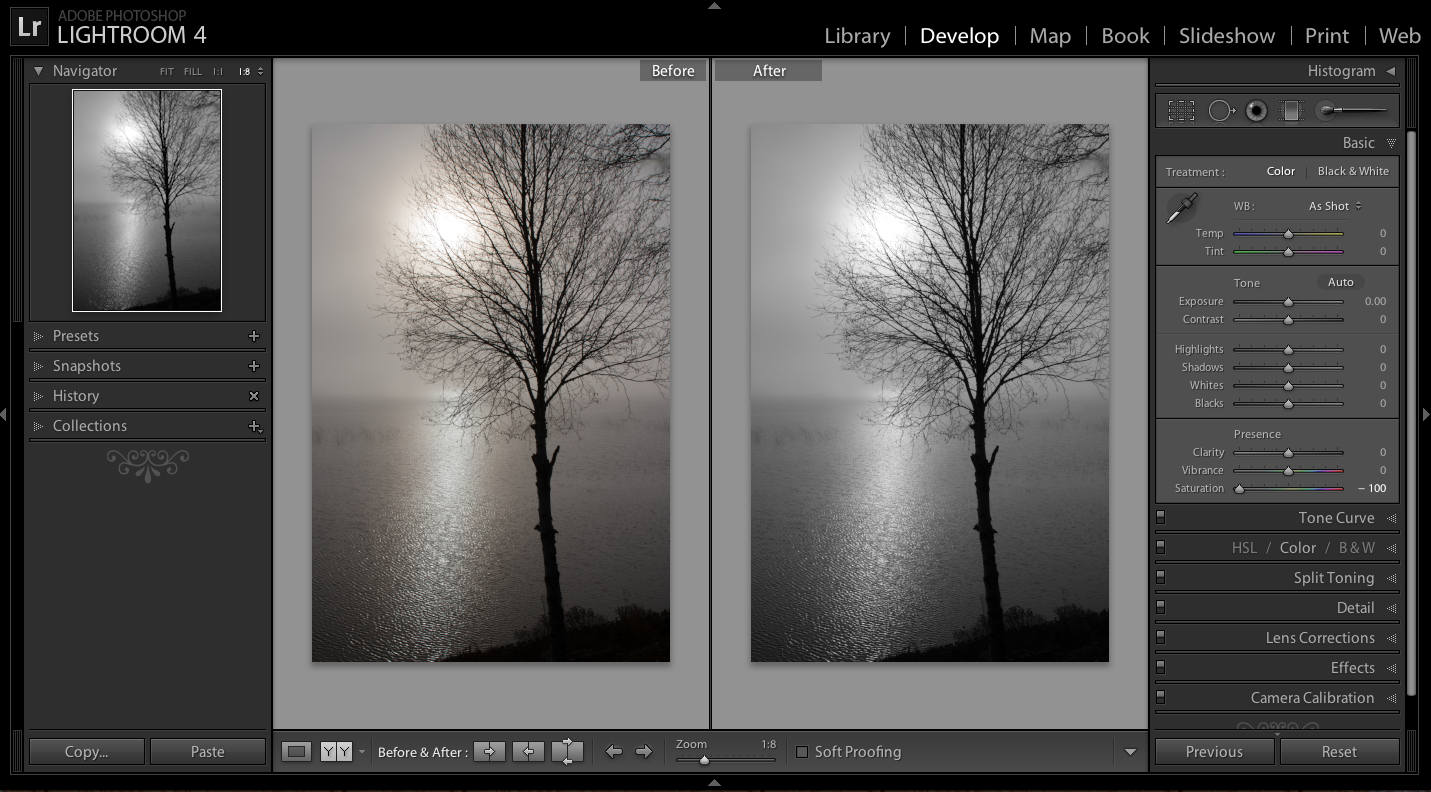Viewport: 1431px width, 792px height.
Task: Click the Reset button
Action: pos(1339,752)
